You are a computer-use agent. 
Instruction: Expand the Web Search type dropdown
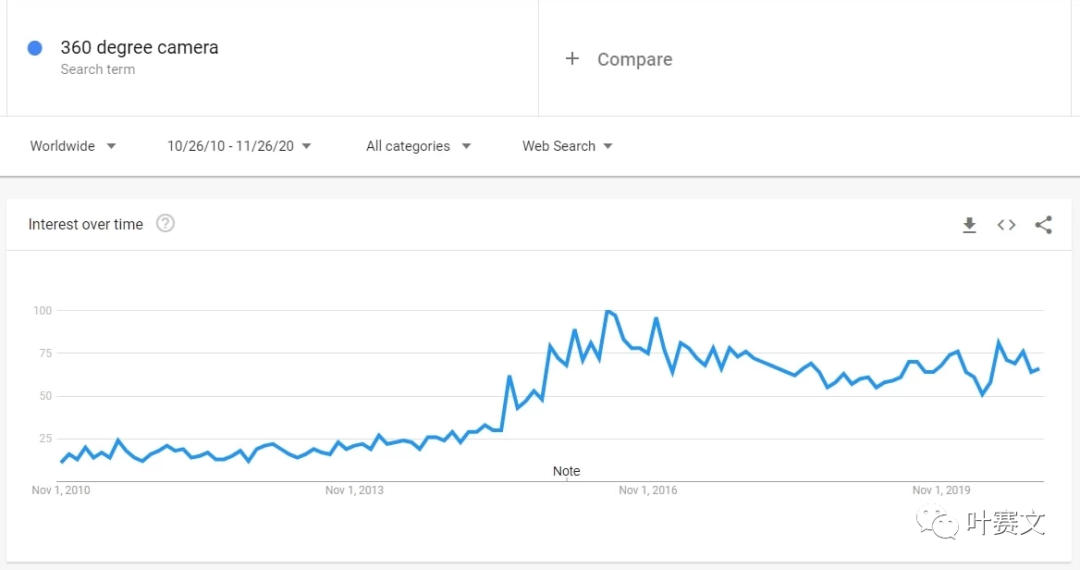[567, 146]
